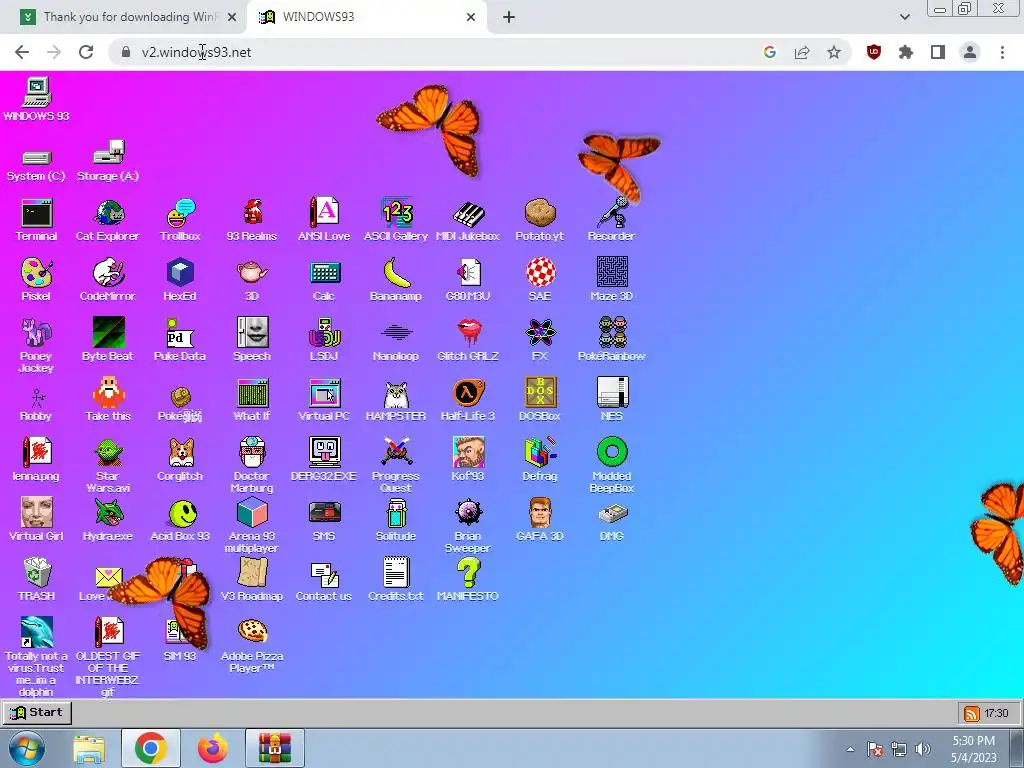This screenshot has width=1024, height=768.
Task: Open ASCII Gallery icon
Action: (396, 220)
